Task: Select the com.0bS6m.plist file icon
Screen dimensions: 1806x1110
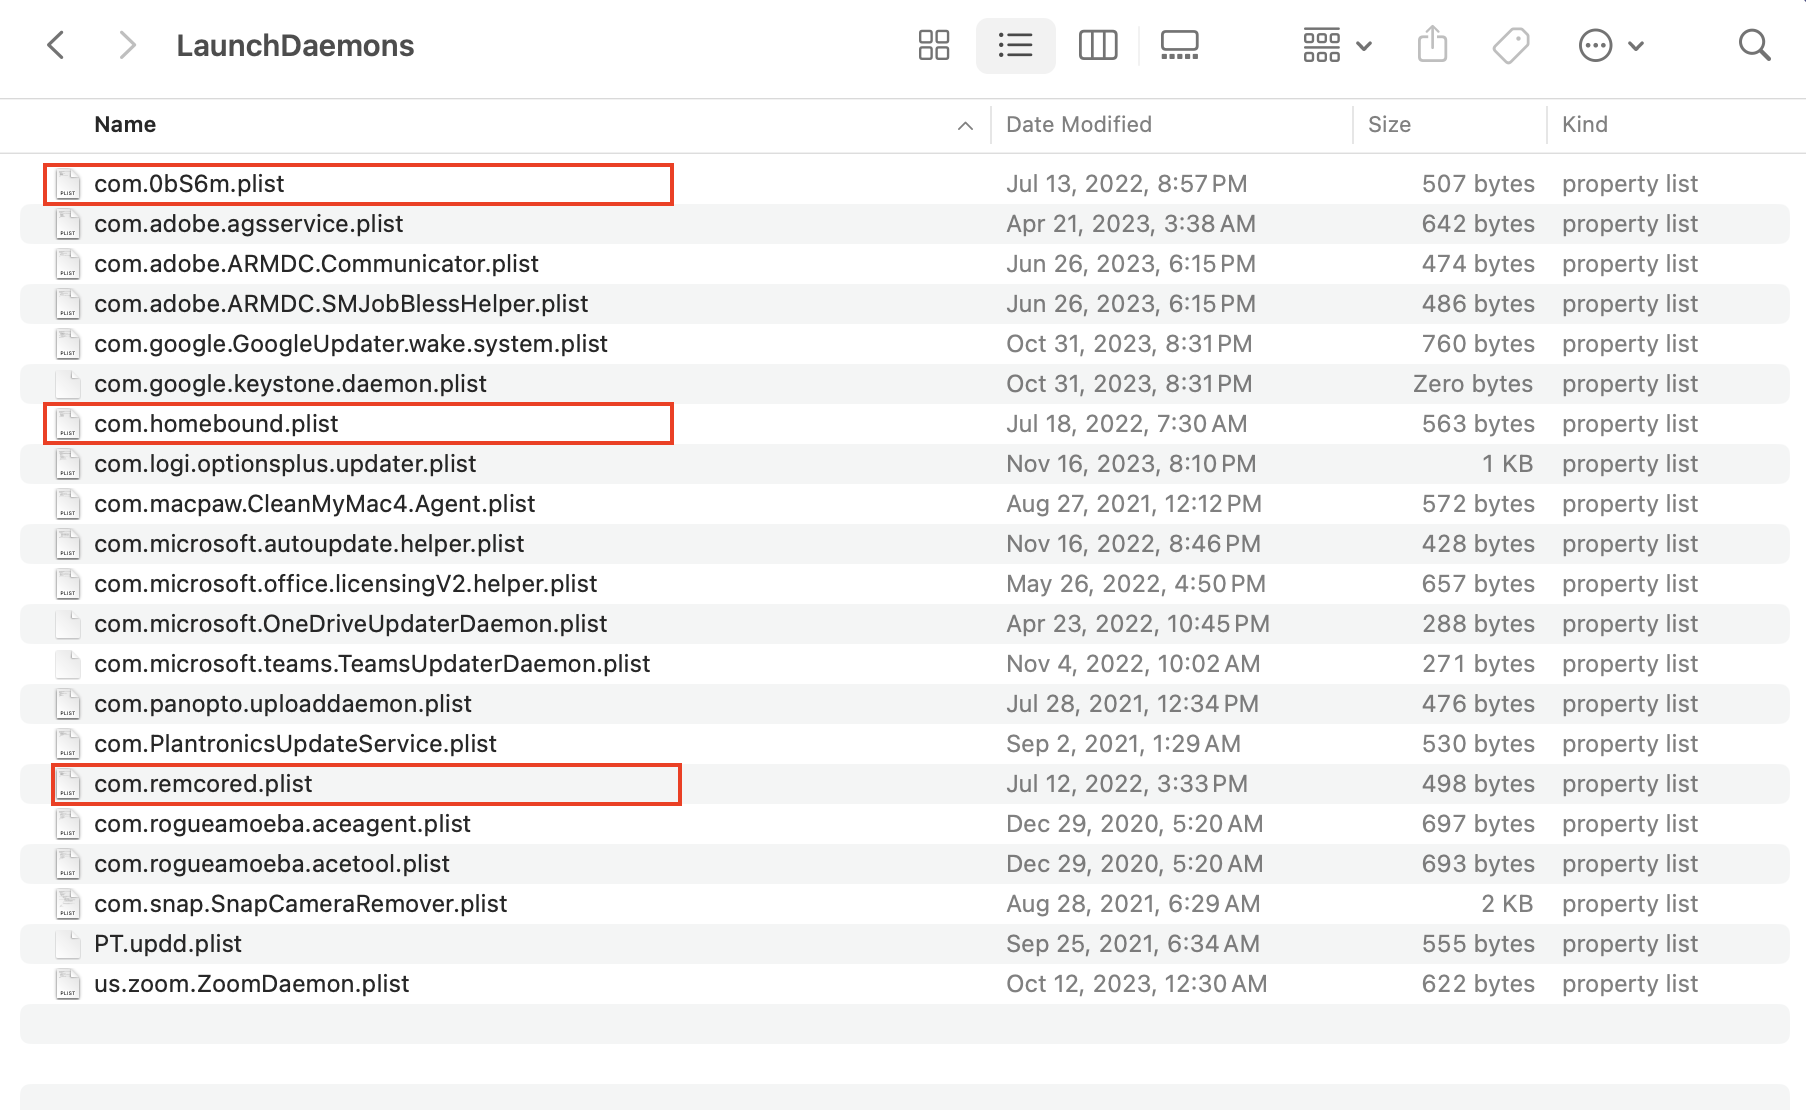Action: click(68, 184)
